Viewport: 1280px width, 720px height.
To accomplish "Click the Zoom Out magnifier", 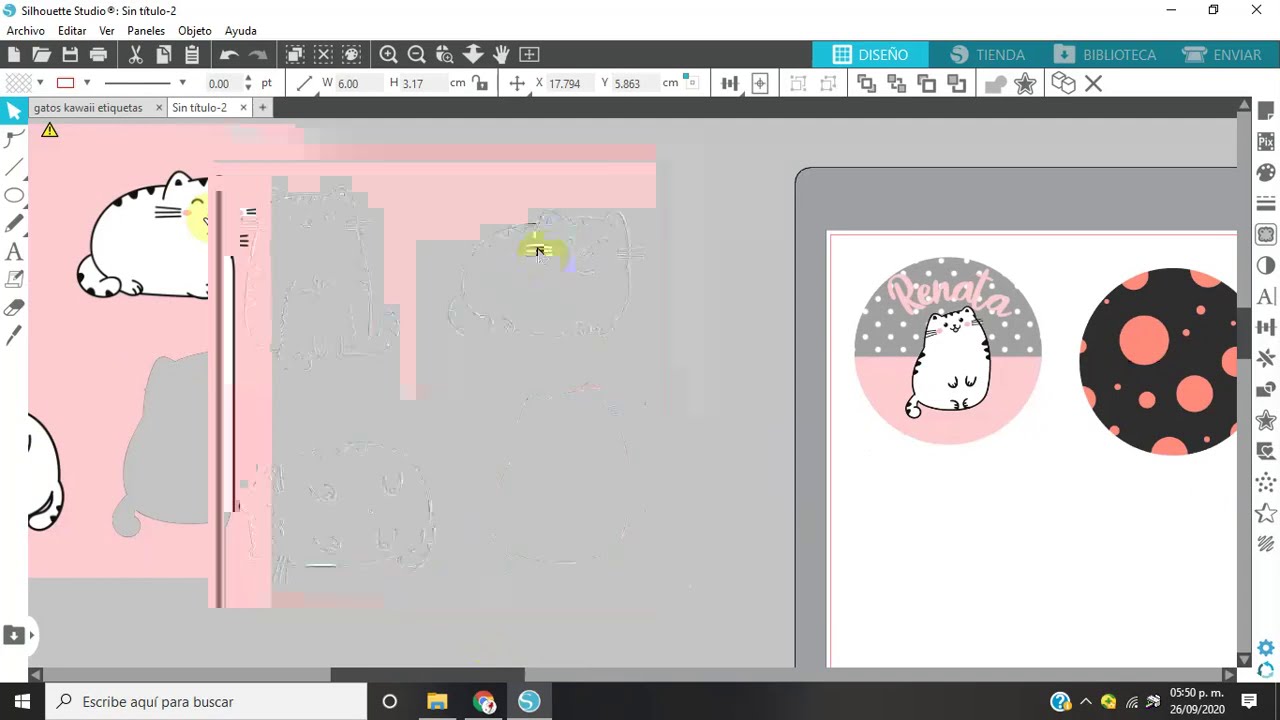I will point(417,54).
